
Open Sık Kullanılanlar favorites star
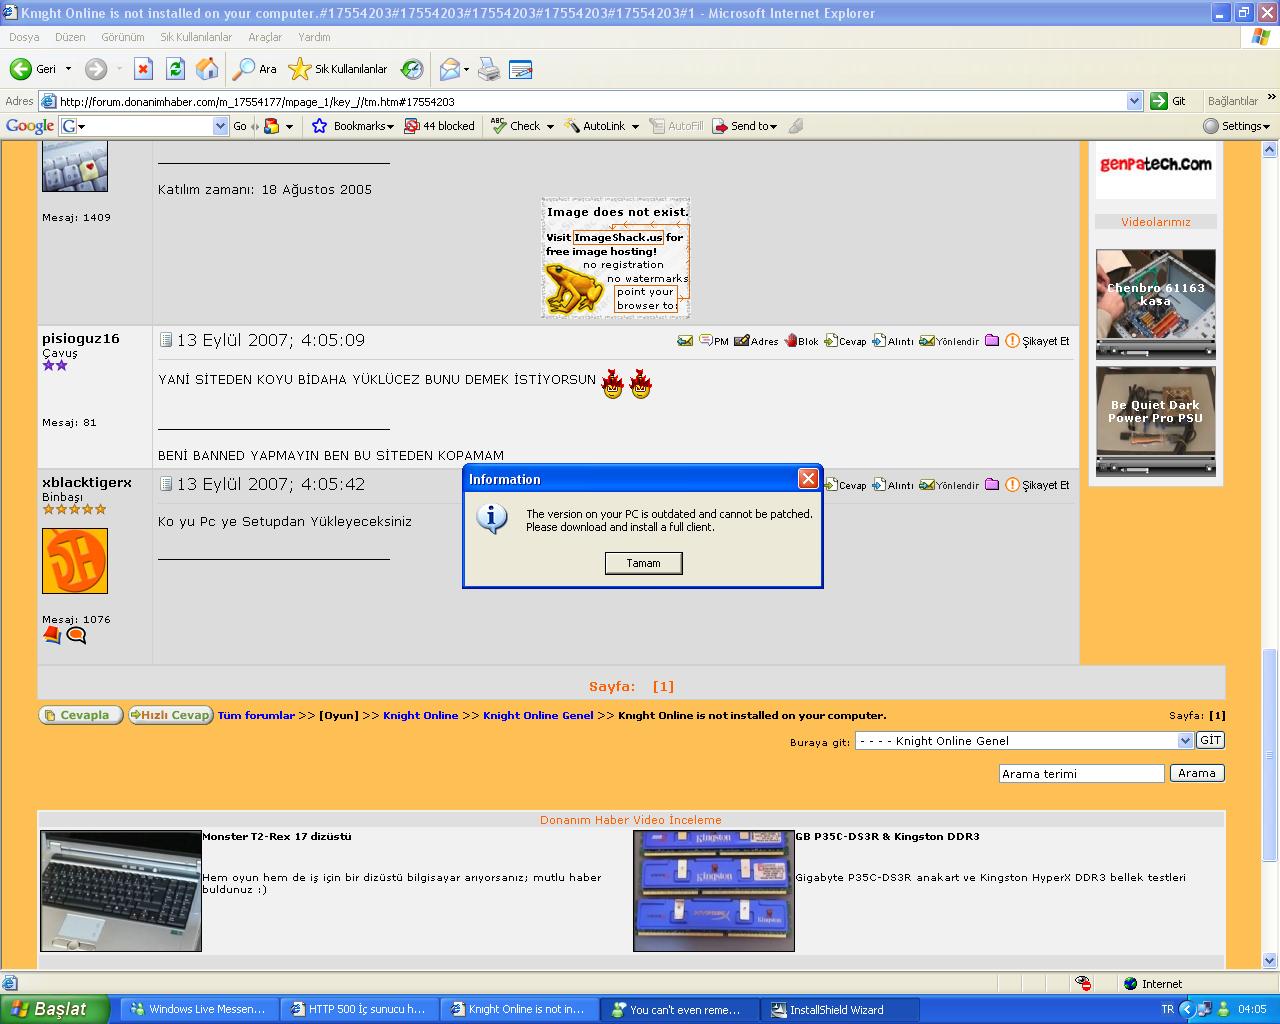click(338, 69)
